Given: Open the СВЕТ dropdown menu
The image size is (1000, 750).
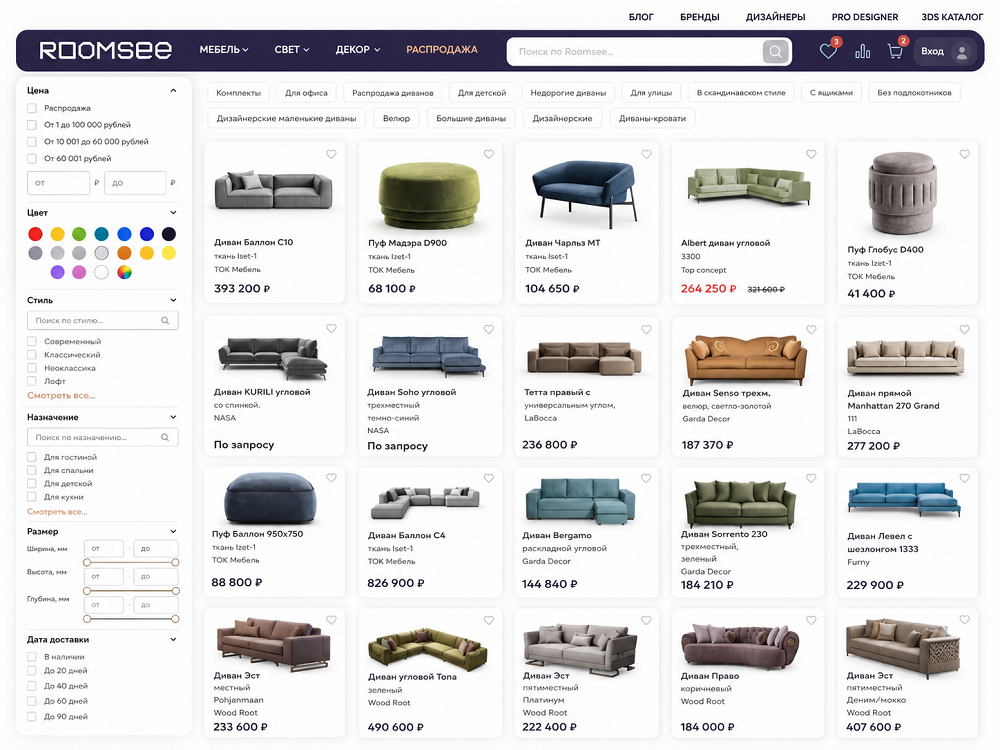Looking at the screenshot, I should [x=291, y=50].
